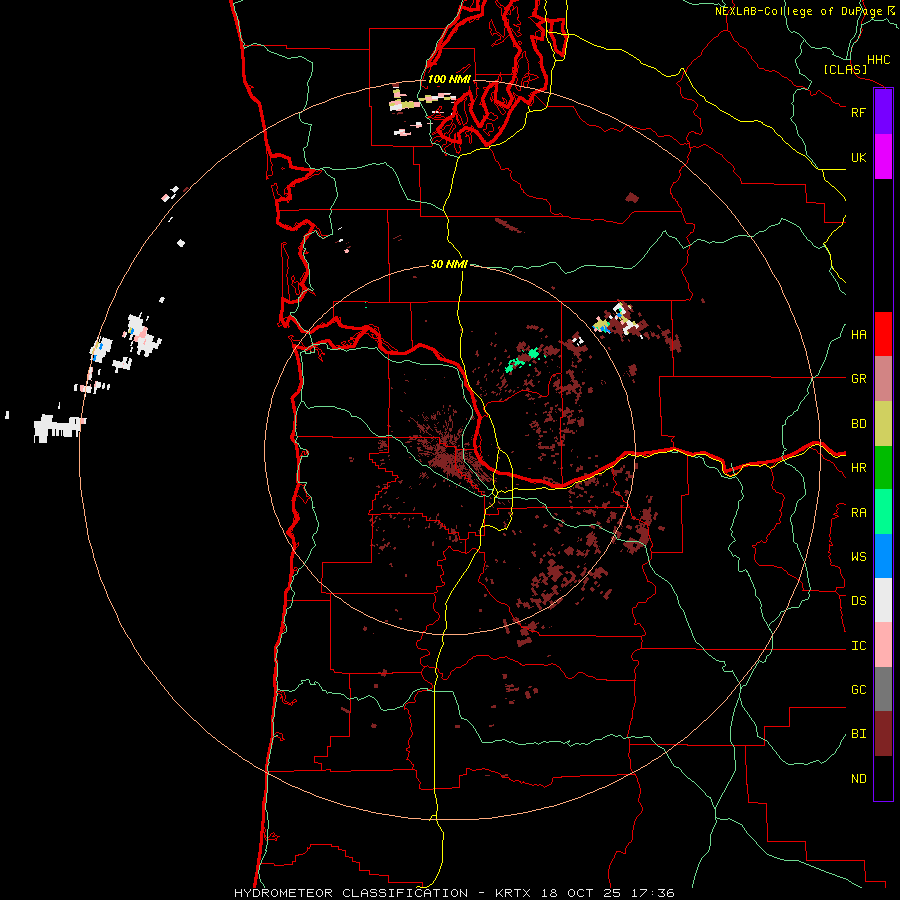Select the BD yellow legend block
The image size is (900, 900).
883,424
